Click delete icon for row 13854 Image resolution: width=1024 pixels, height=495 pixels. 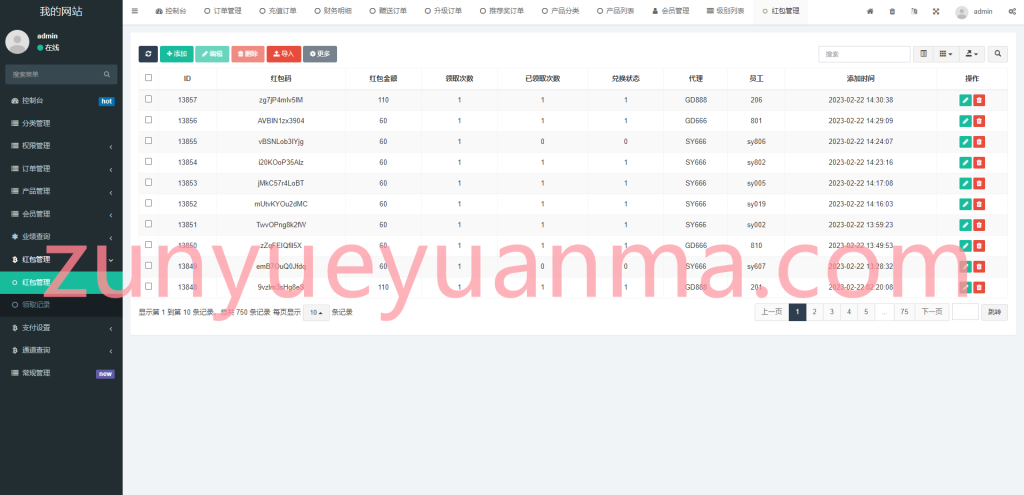pyautogui.click(x=979, y=163)
